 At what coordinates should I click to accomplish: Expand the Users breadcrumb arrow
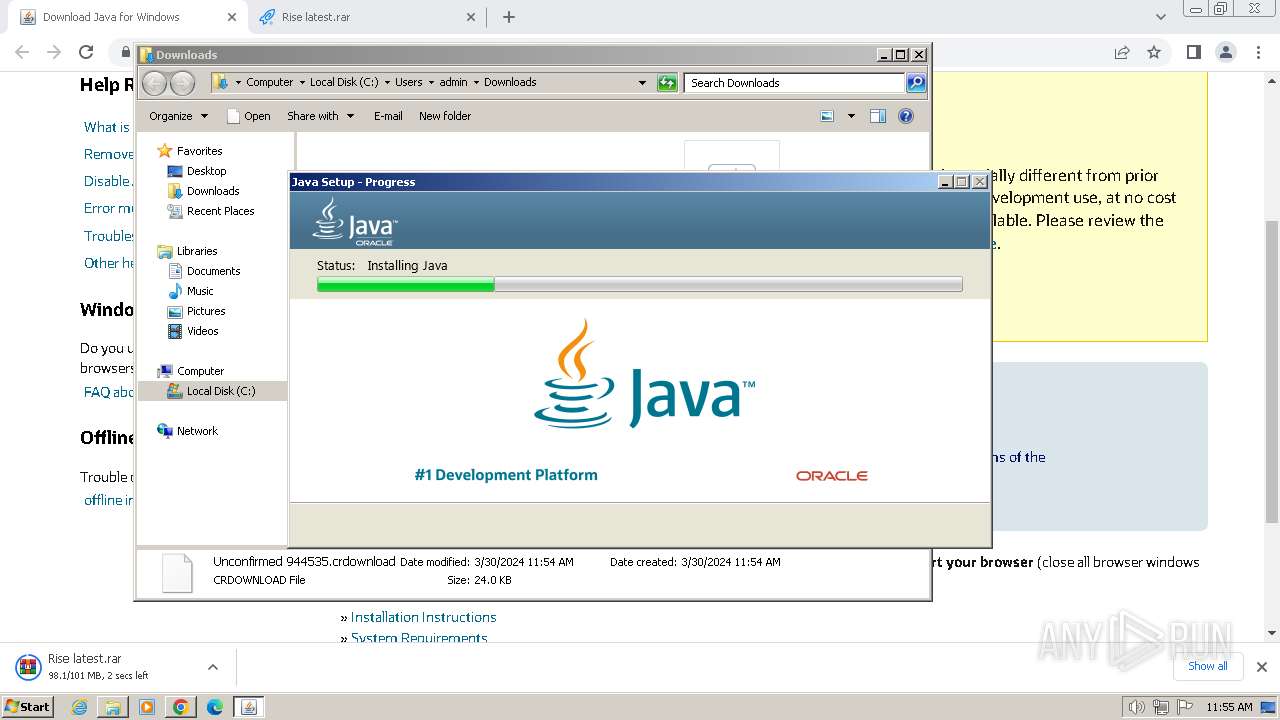click(x=431, y=83)
